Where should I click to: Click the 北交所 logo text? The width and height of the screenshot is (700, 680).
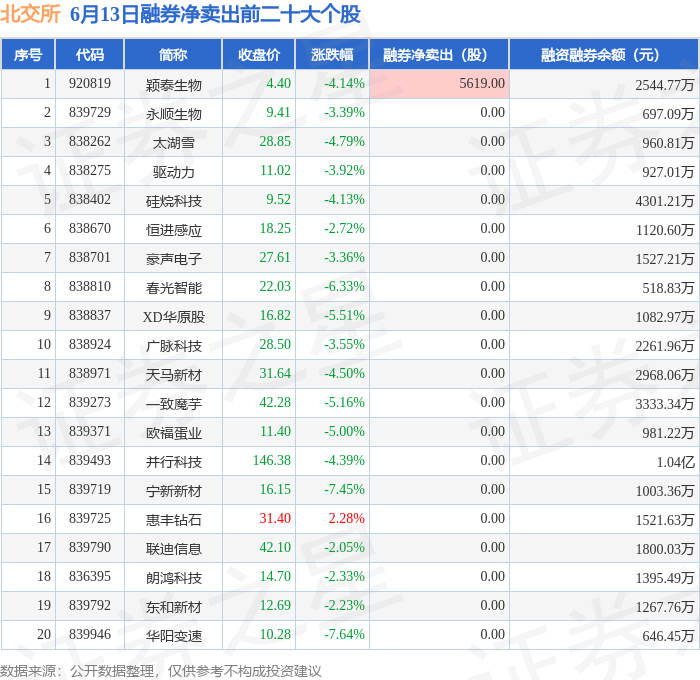click(x=30, y=14)
